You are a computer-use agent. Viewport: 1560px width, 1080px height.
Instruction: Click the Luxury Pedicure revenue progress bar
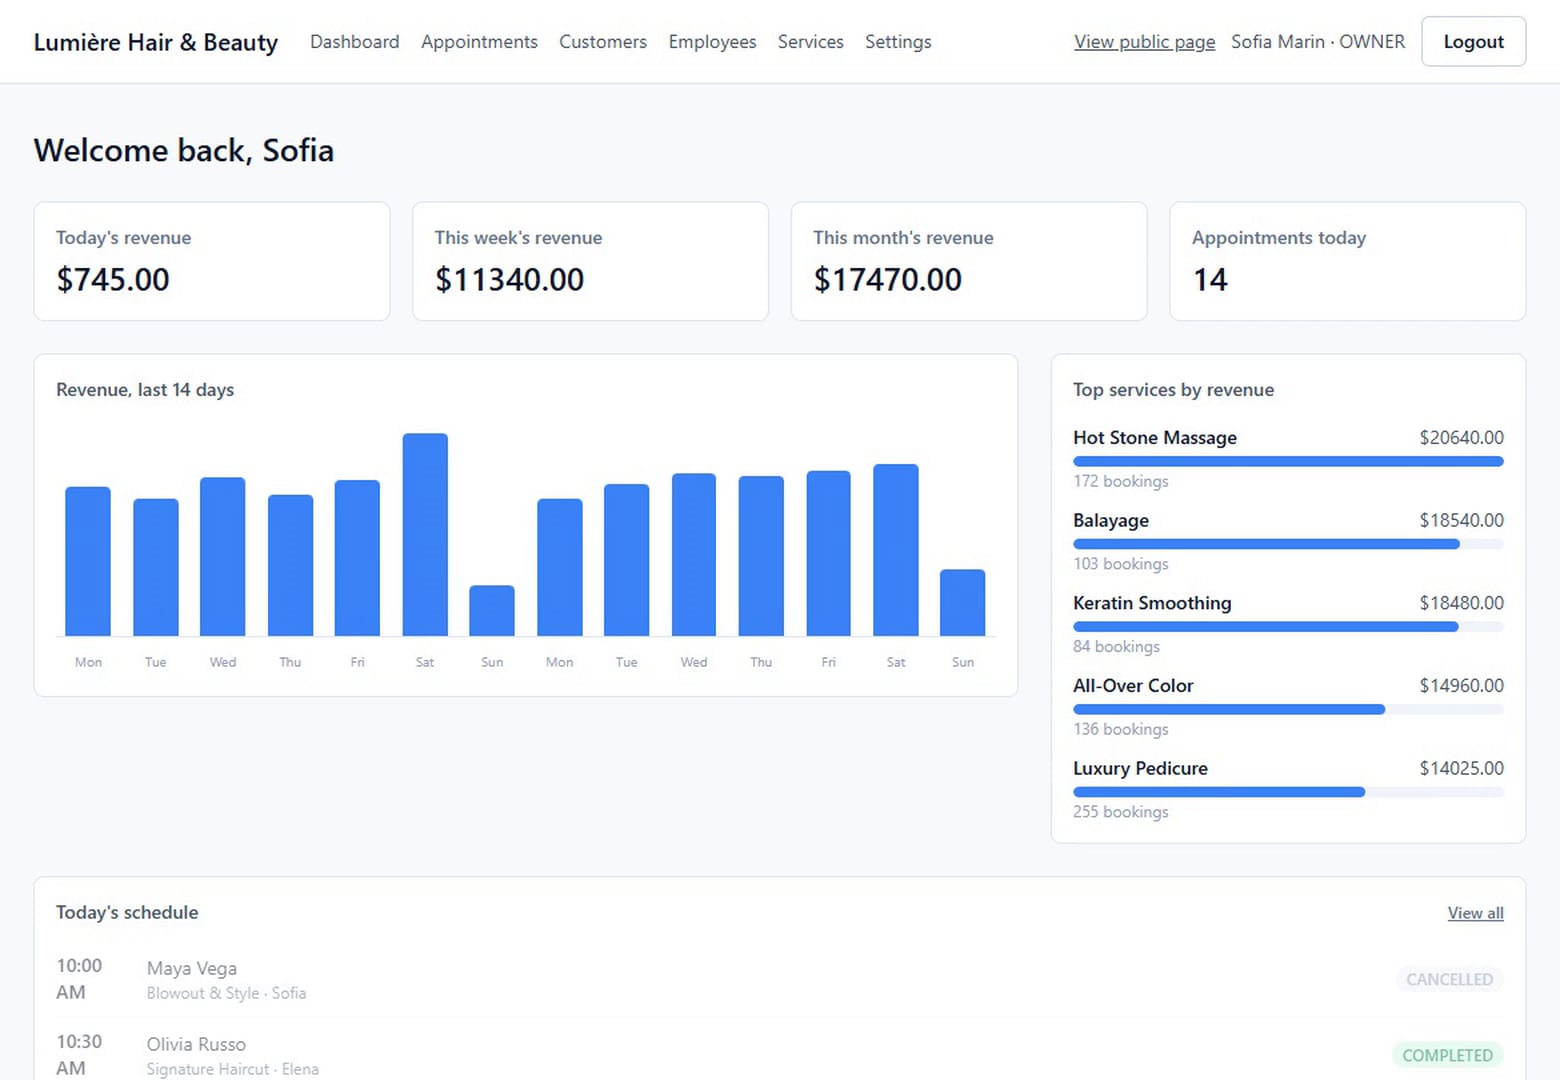pyautogui.click(x=1288, y=792)
